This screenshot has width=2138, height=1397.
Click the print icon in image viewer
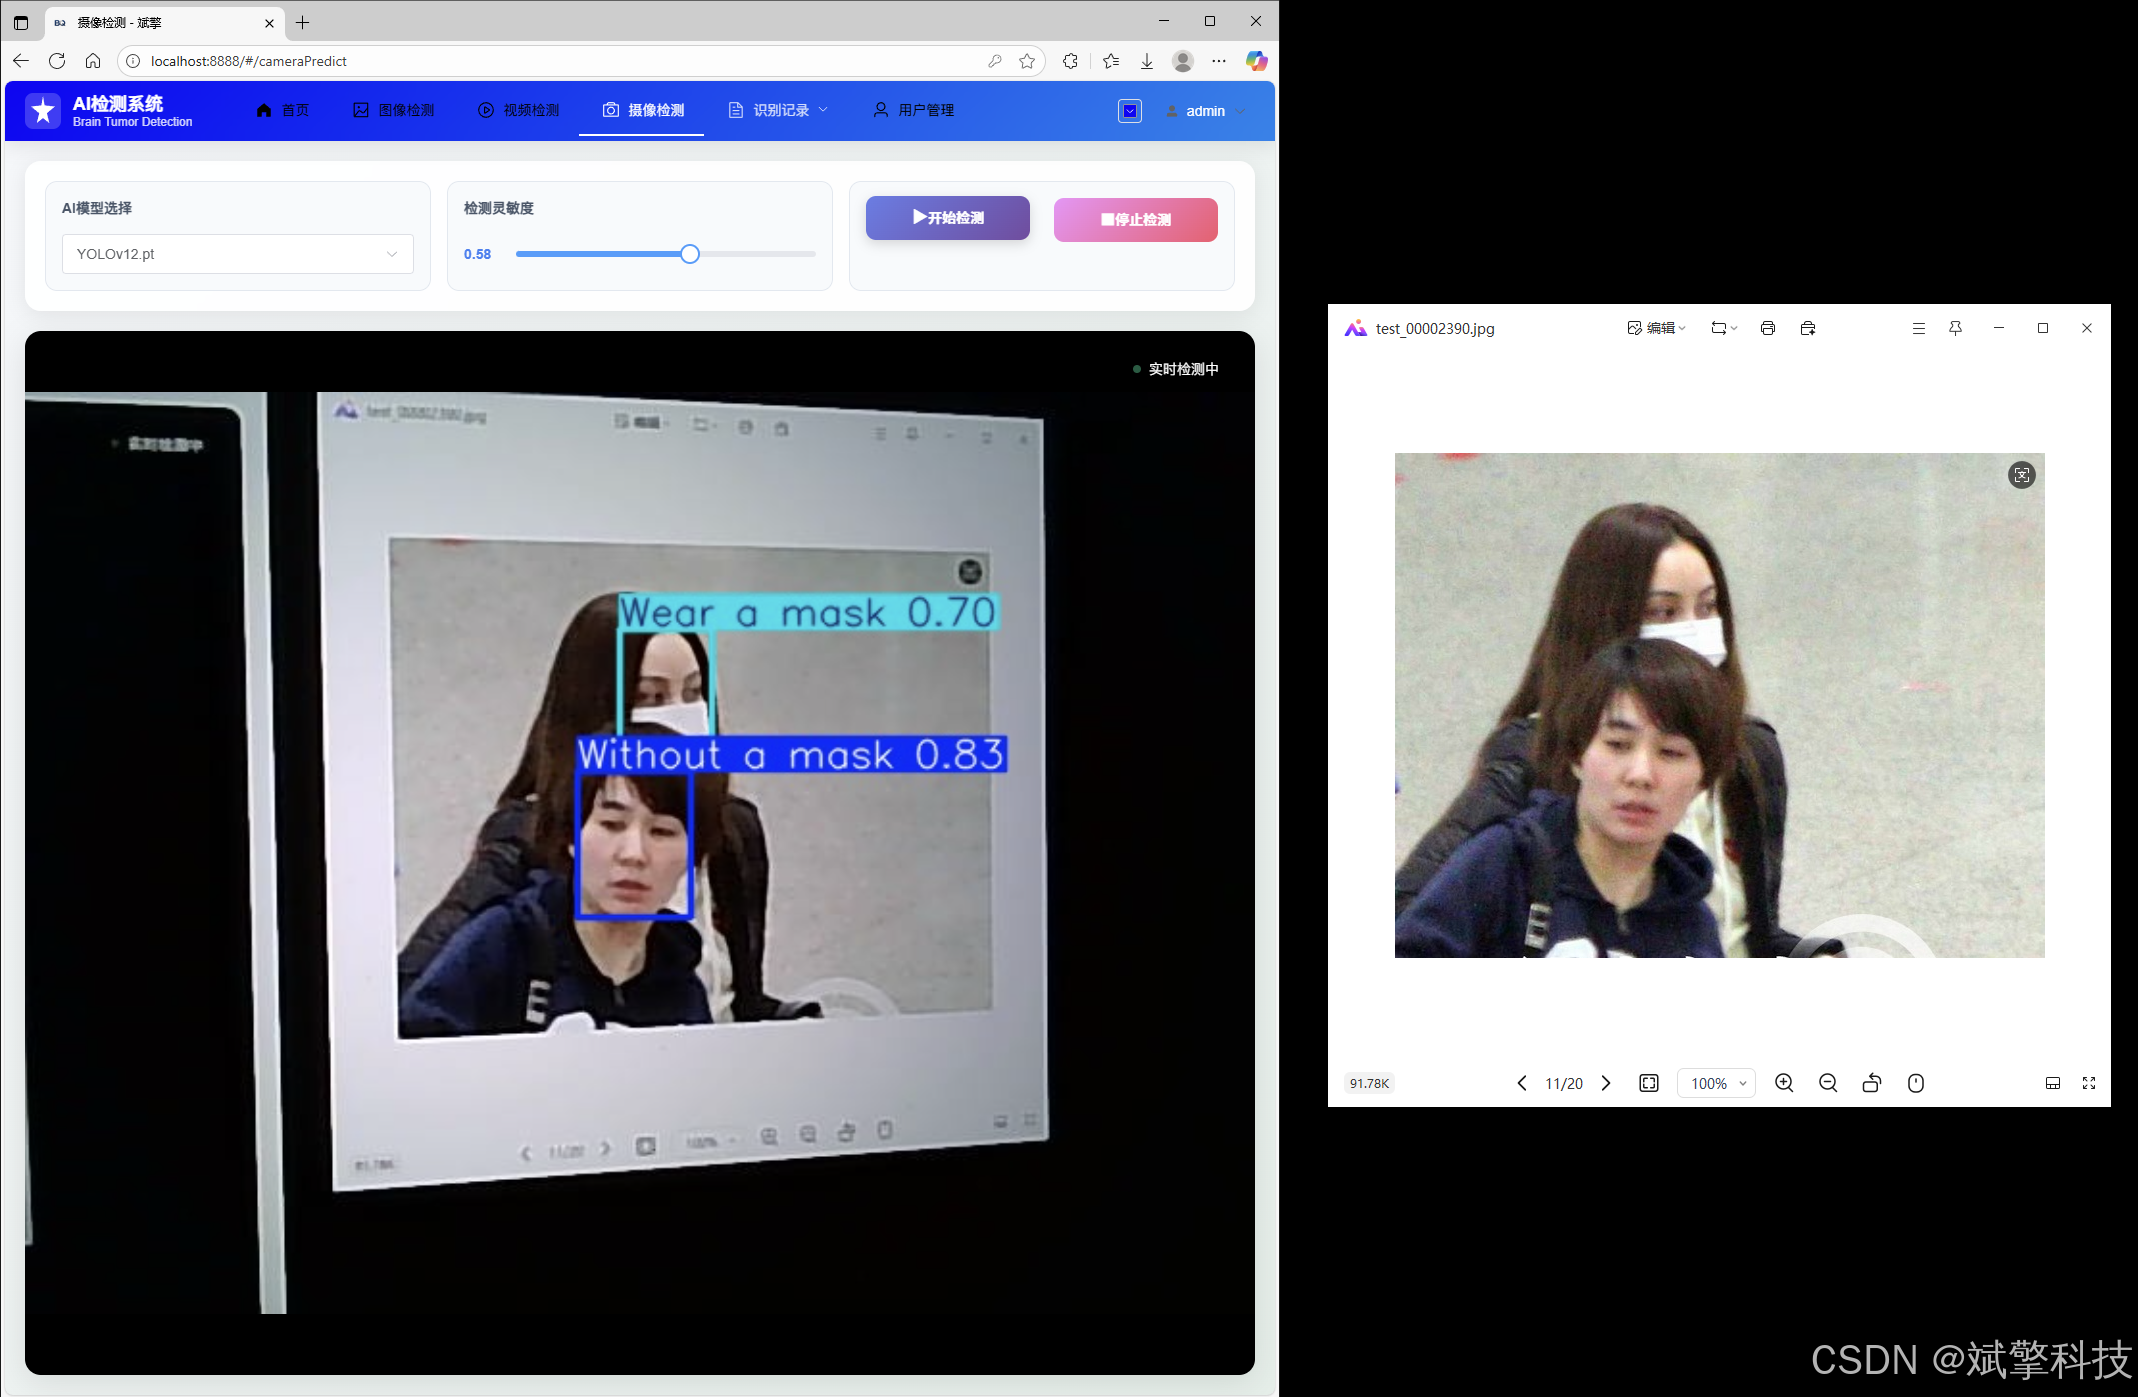point(1768,328)
